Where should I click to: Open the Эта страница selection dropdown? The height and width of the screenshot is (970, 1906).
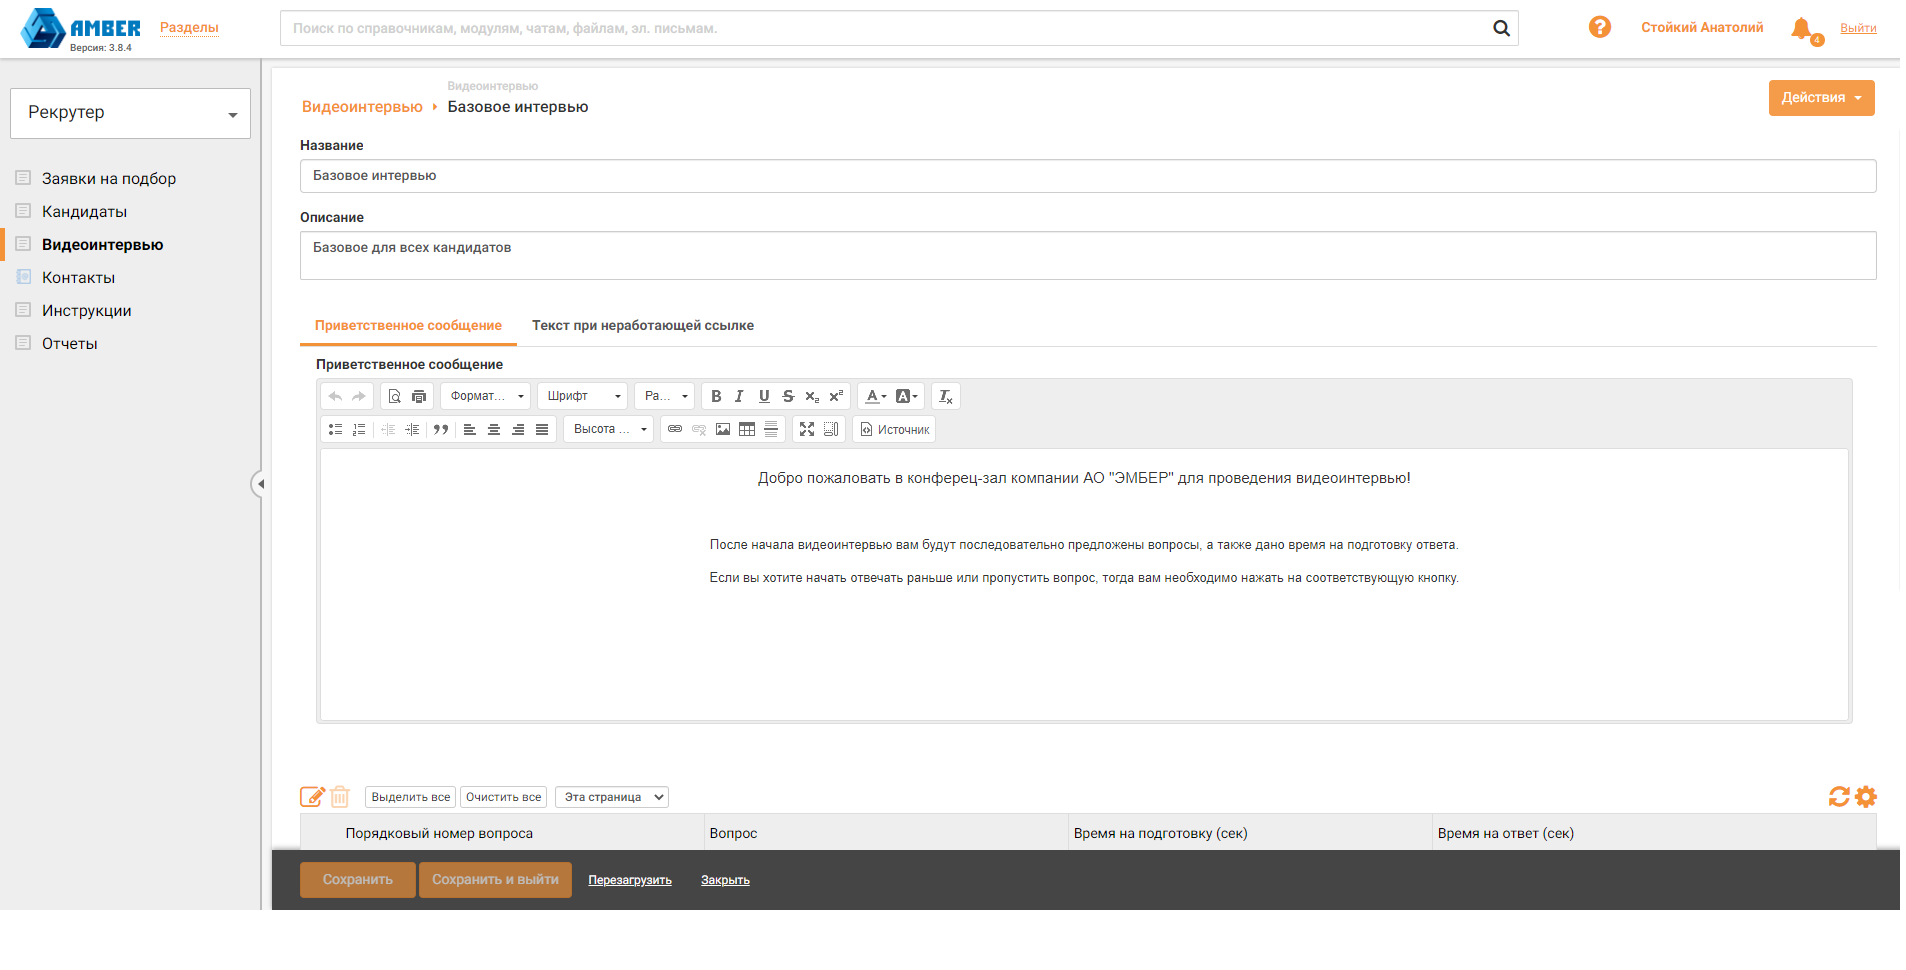tap(612, 797)
